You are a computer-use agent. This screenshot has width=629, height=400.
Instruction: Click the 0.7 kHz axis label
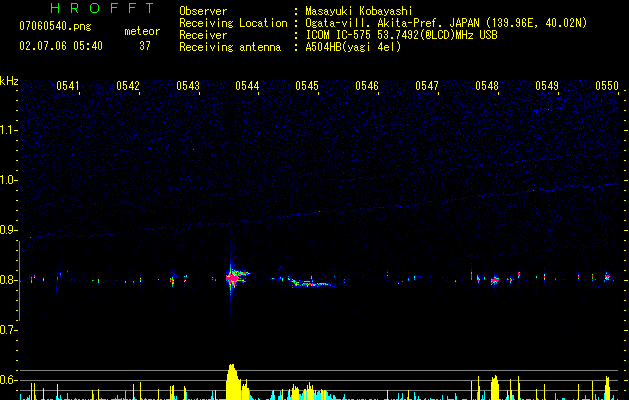8,330
